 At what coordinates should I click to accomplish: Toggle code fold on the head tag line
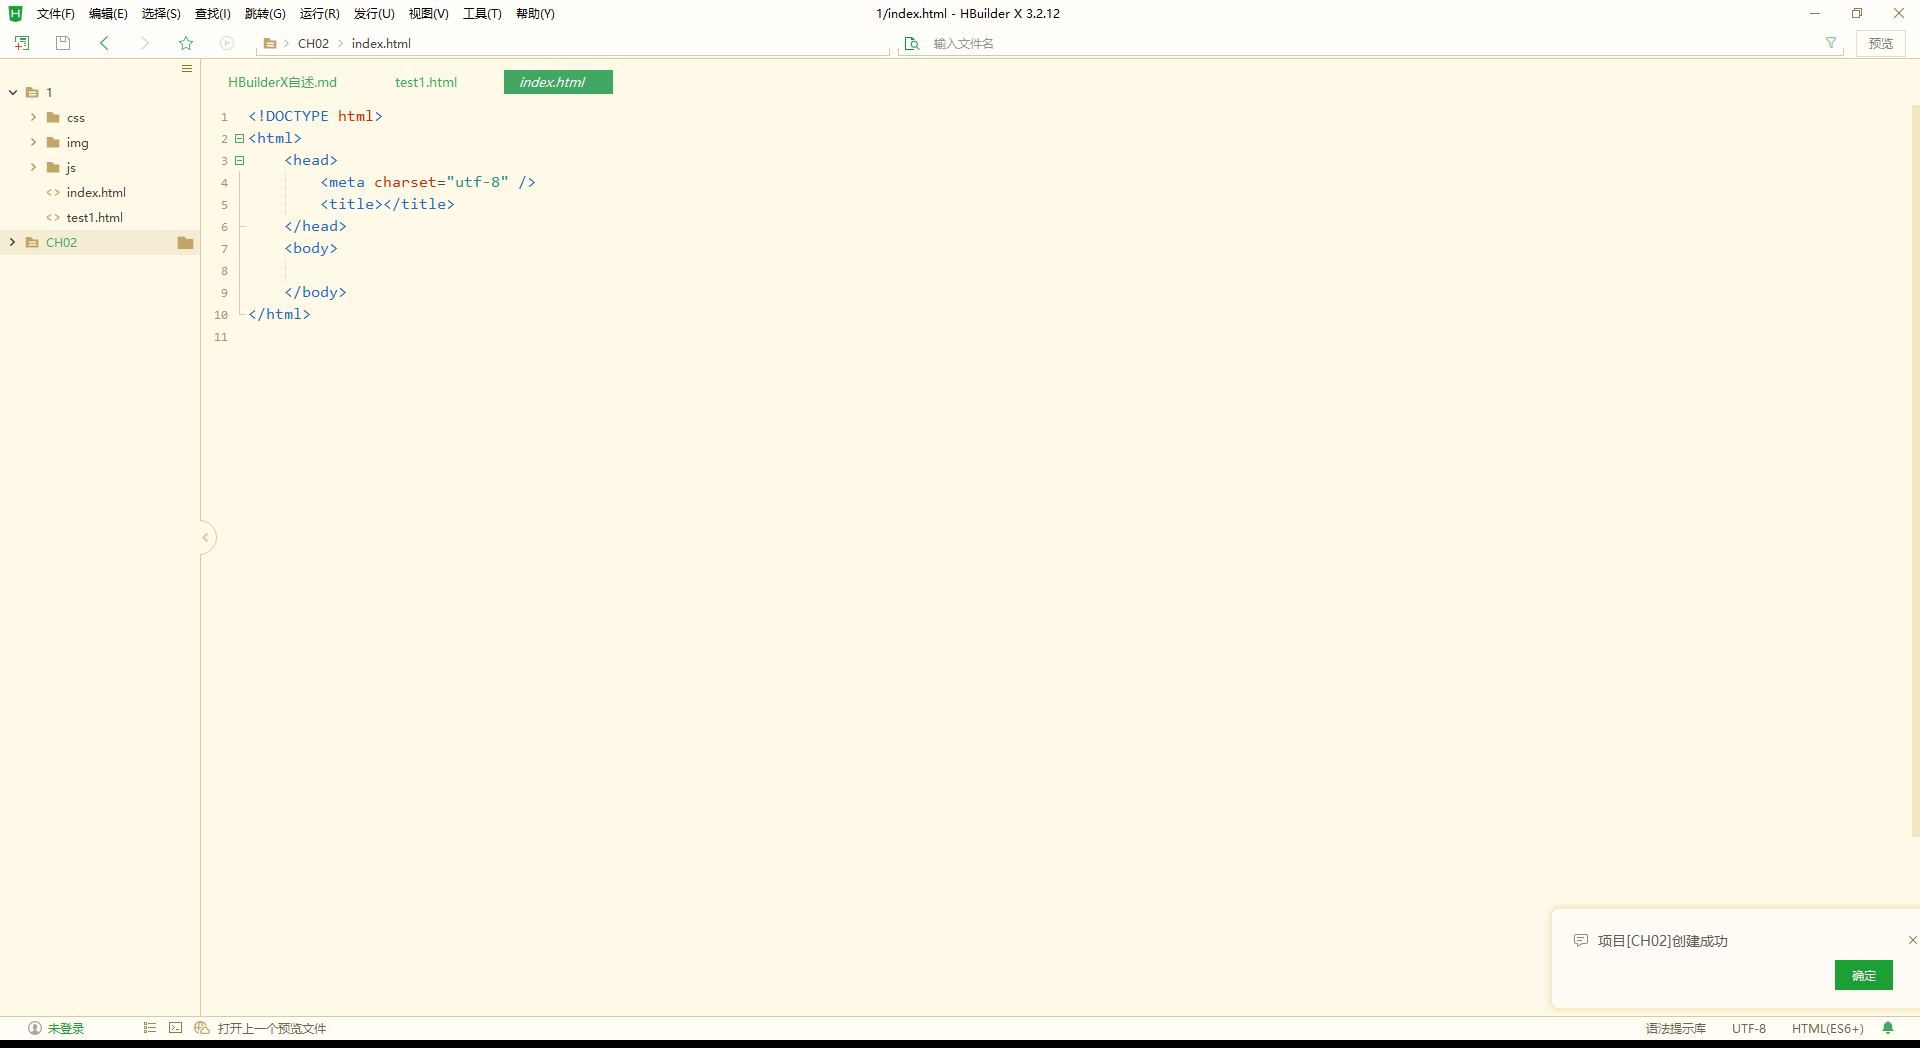[x=240, y=161]
